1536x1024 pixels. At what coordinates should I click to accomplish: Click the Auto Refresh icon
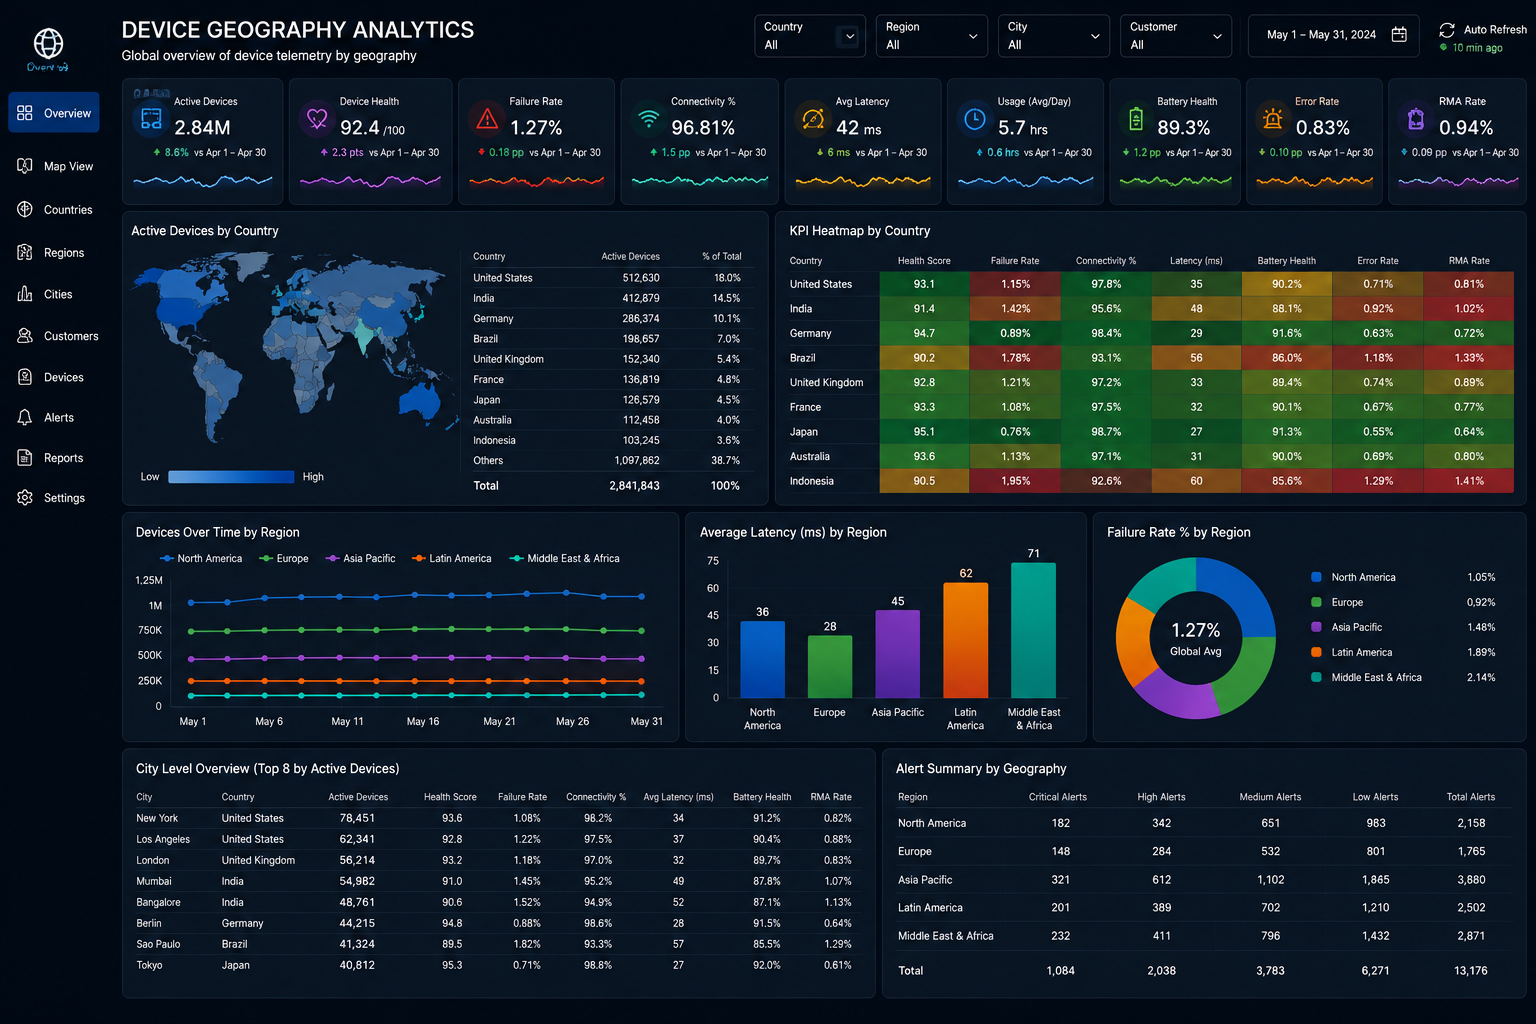click(x=1447, y=30)
